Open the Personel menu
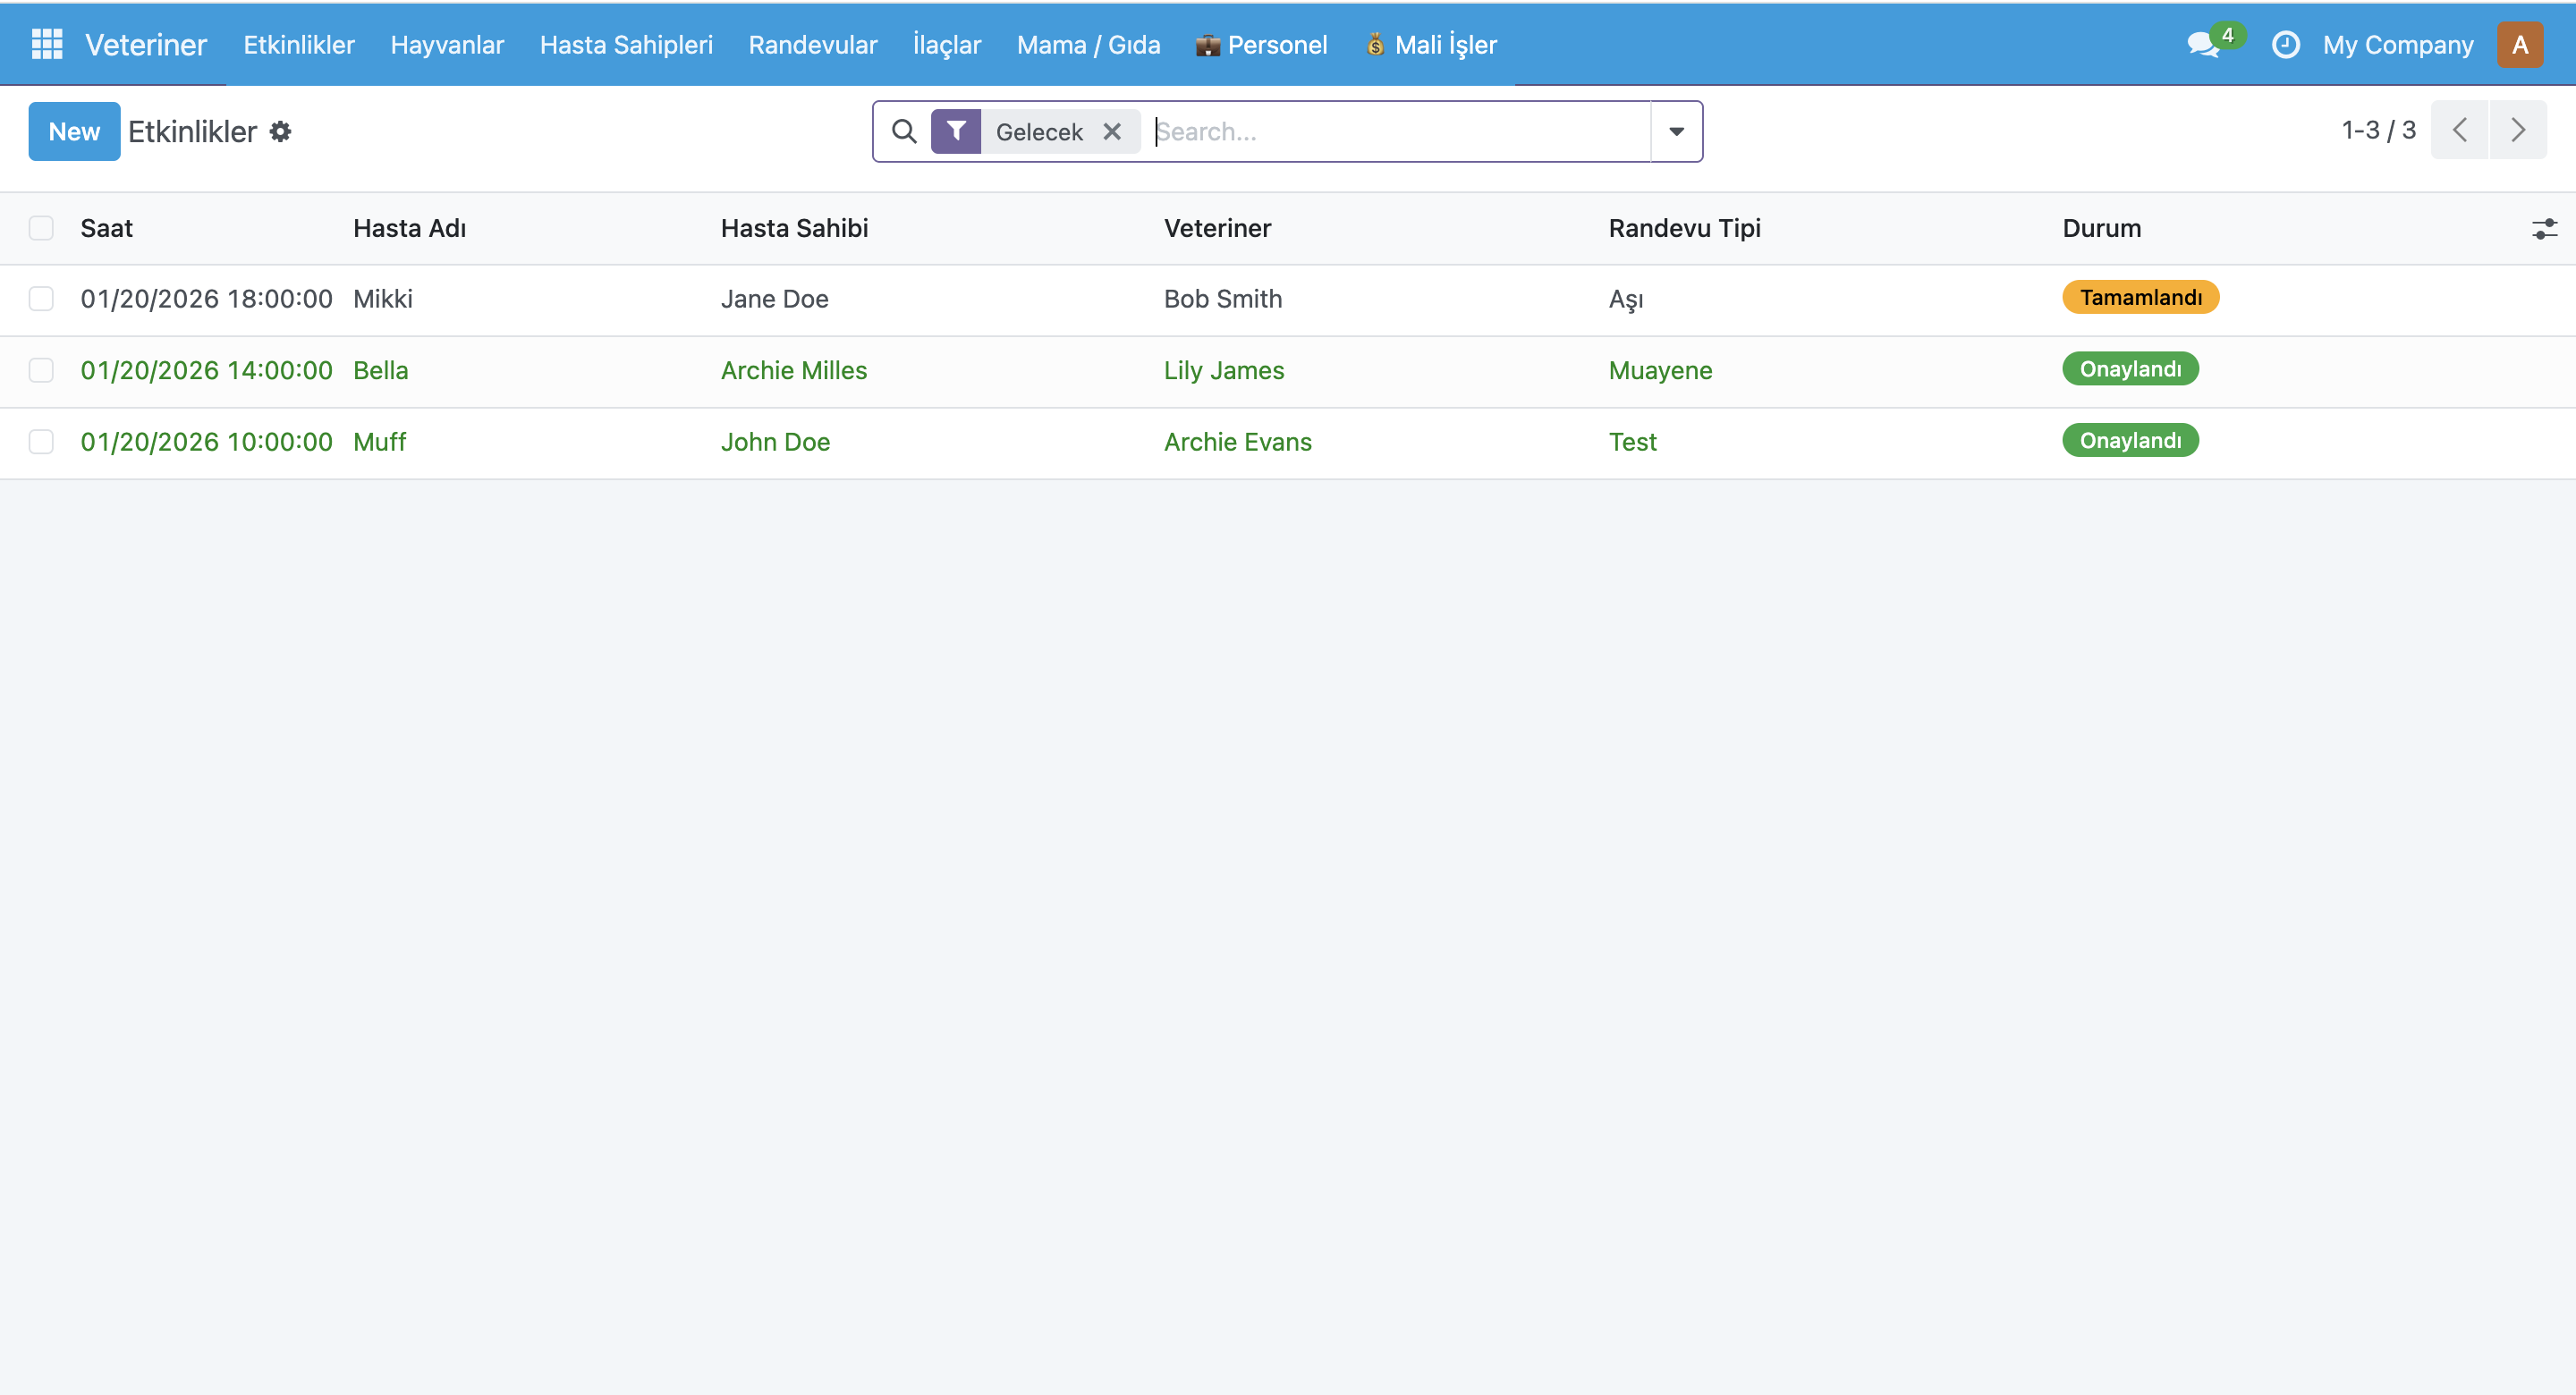Screen dimensions: 2576x1395 (x=1262, y=44)
